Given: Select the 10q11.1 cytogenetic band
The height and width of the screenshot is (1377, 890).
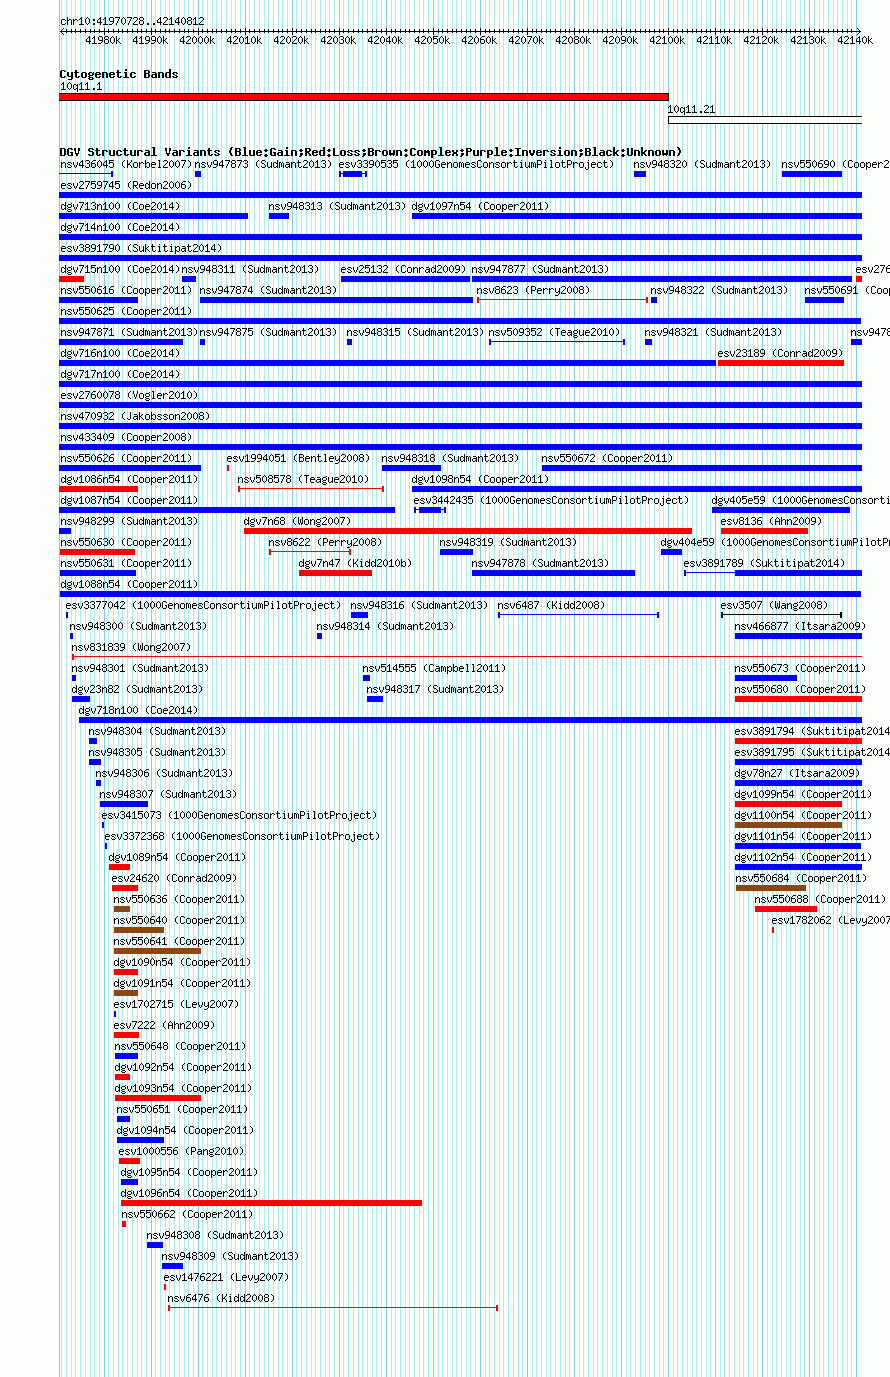Looking at the screenshot, I should (x=364, y=97).
